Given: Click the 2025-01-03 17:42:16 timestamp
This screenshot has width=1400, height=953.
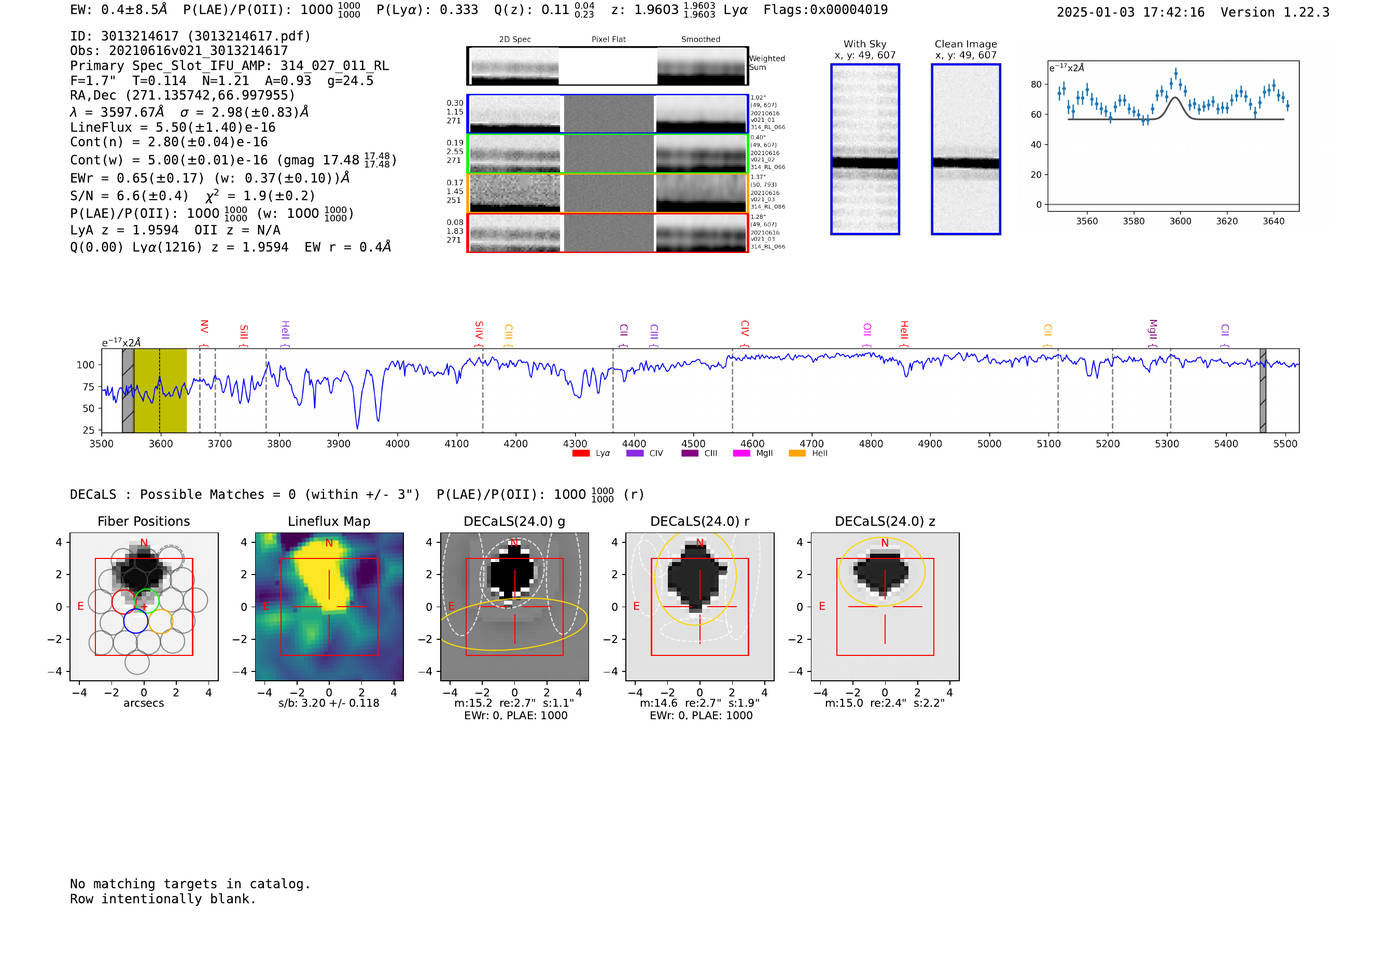Looking at the screenshot, I should coord(1131,13).
